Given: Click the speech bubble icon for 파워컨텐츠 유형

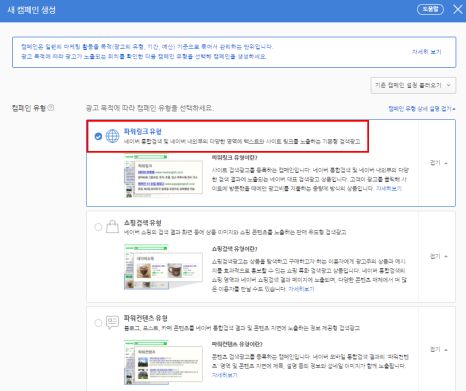Looking at the screenshot, I should [x=112, y=322].
